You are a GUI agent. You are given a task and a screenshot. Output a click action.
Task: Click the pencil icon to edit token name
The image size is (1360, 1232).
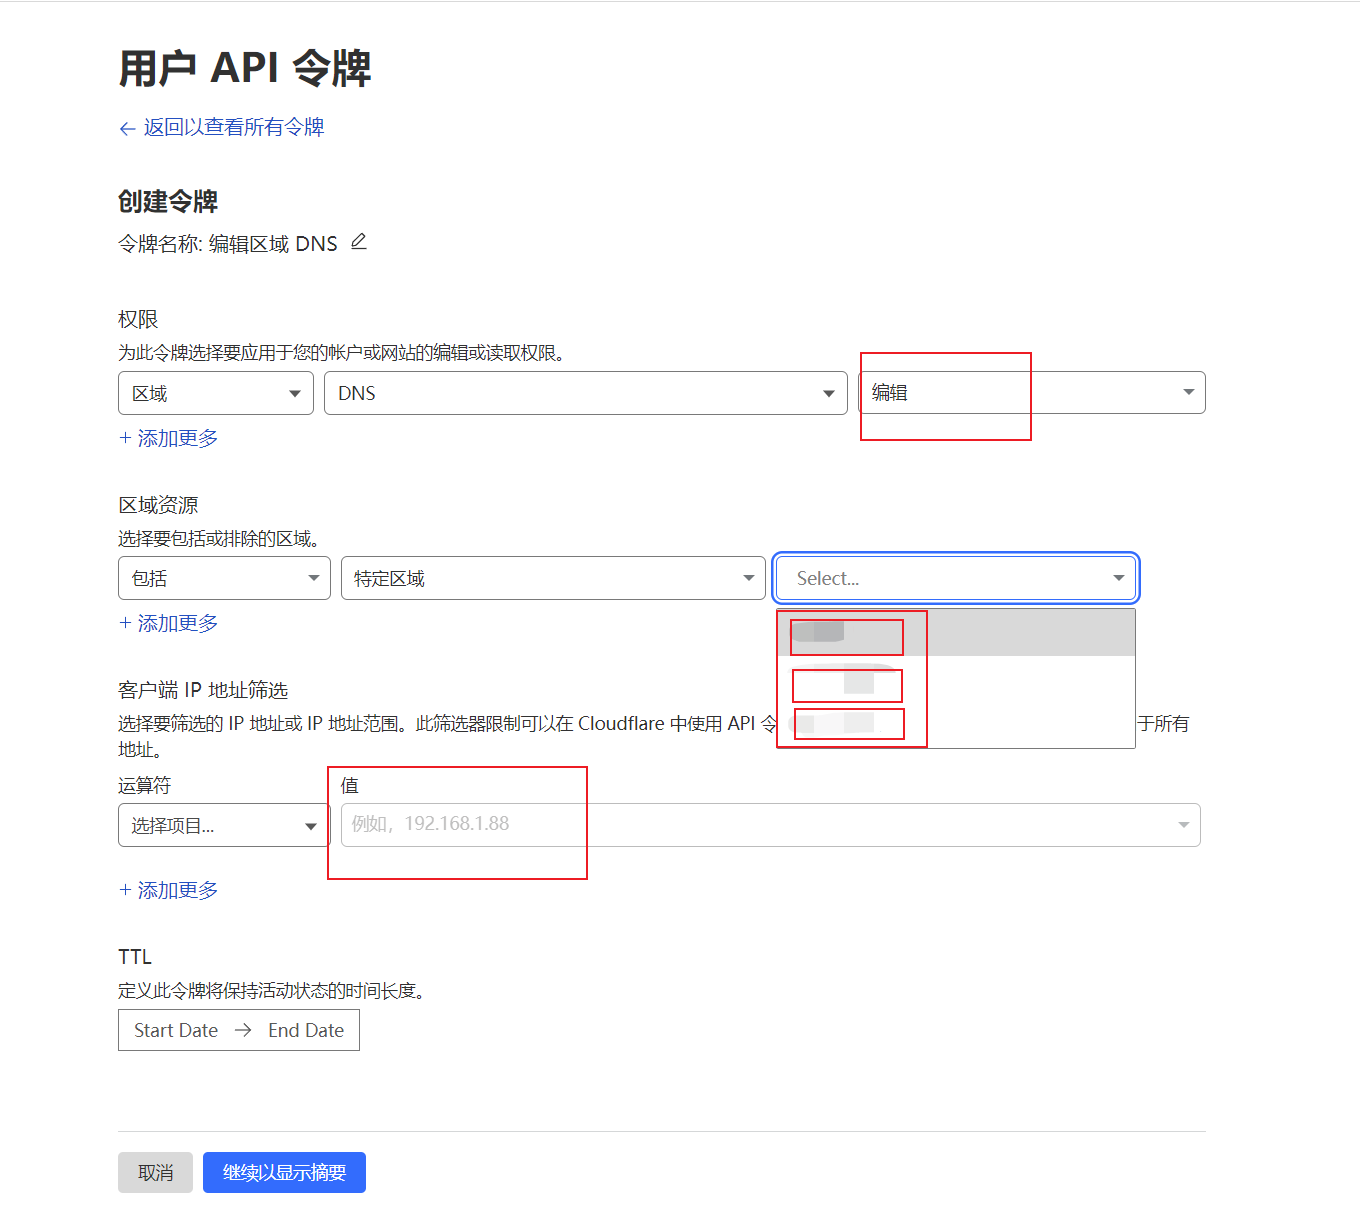[358, 241]
